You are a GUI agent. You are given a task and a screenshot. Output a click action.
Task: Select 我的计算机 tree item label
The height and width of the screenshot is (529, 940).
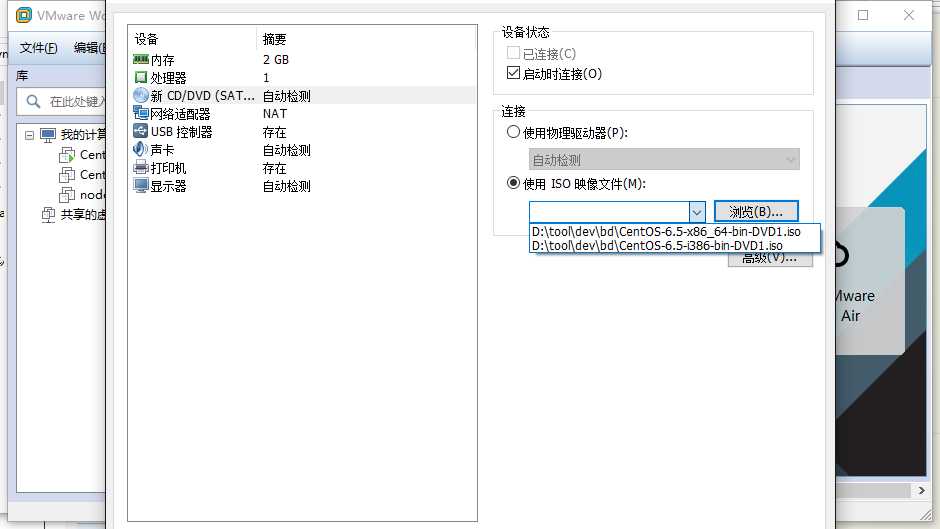click(83, 135)
